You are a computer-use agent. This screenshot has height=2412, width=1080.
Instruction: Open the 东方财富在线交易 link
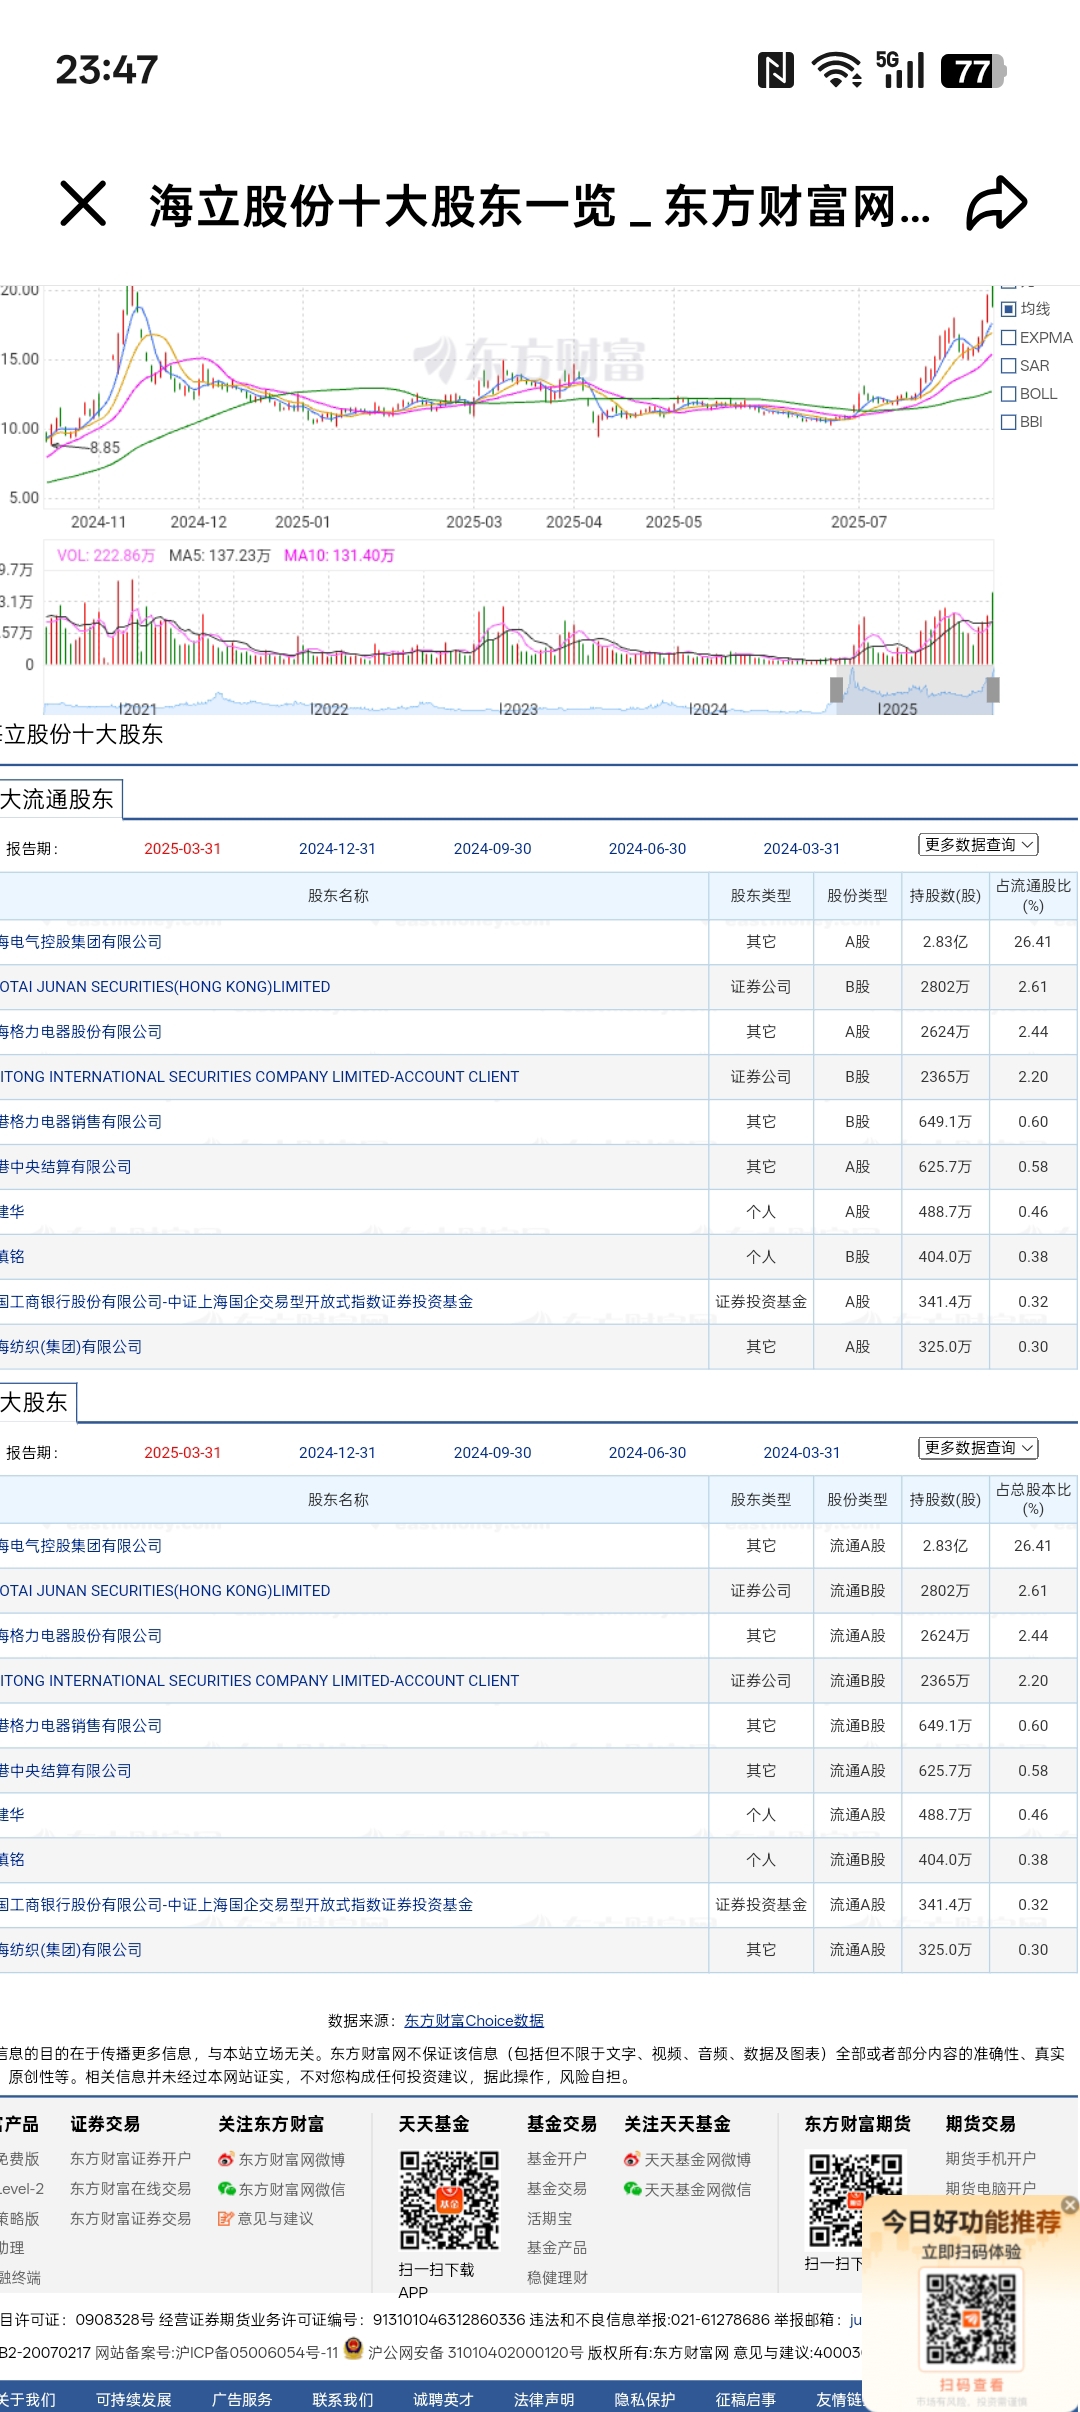130,2188
